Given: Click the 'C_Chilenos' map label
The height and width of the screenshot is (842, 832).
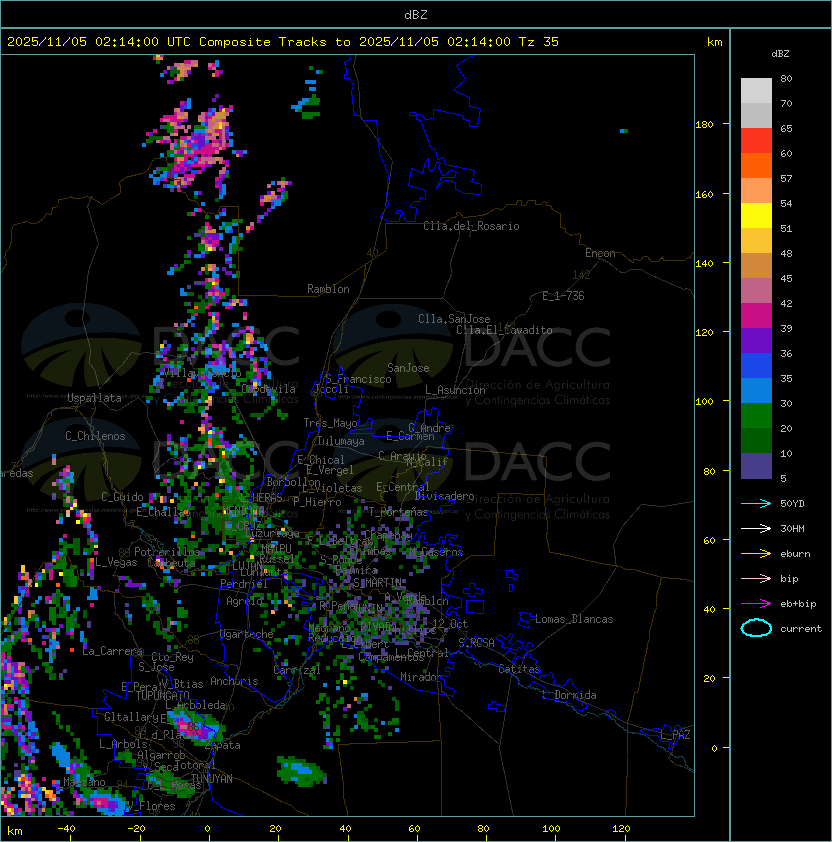Looking at the screenshot, I should (95, 436).
